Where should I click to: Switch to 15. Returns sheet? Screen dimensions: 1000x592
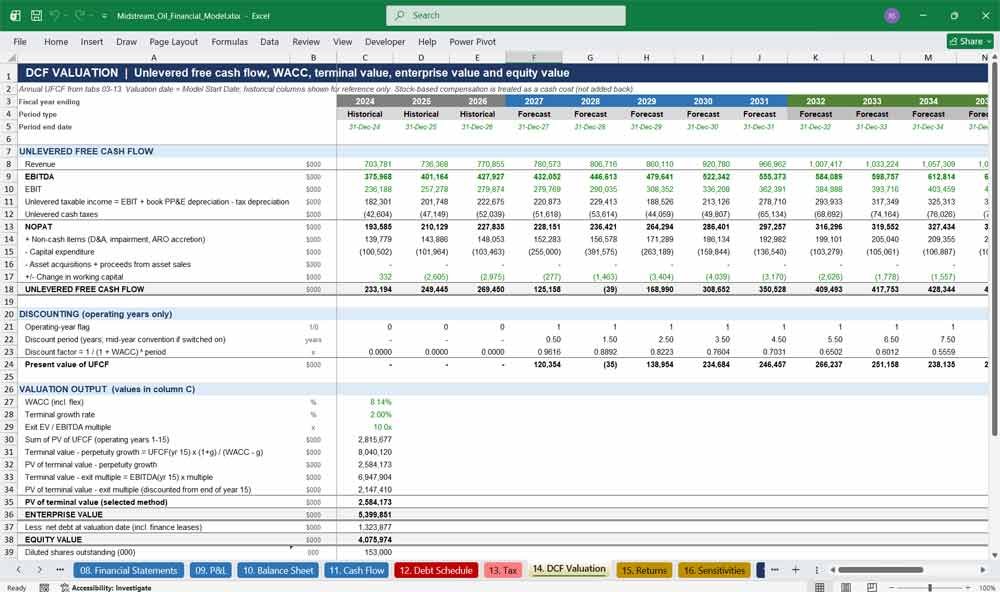click(x=644, y=570)
